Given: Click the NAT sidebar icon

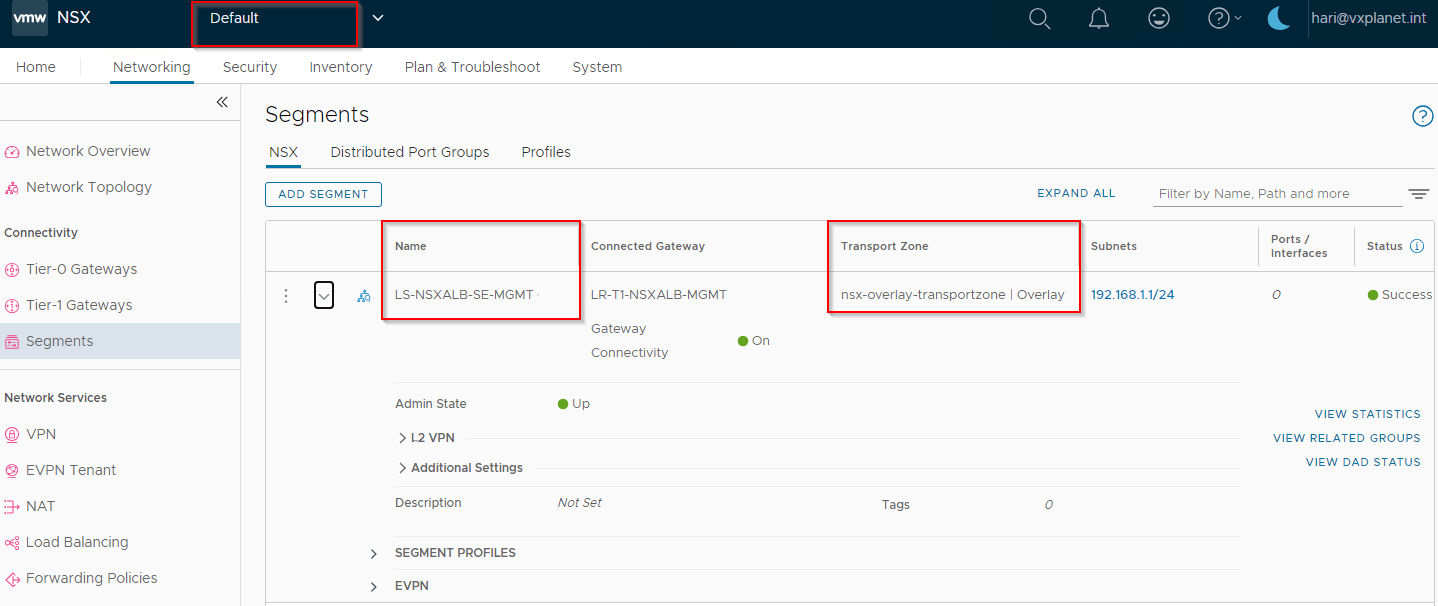Looking at the screenshot, I should click(12, 507).
